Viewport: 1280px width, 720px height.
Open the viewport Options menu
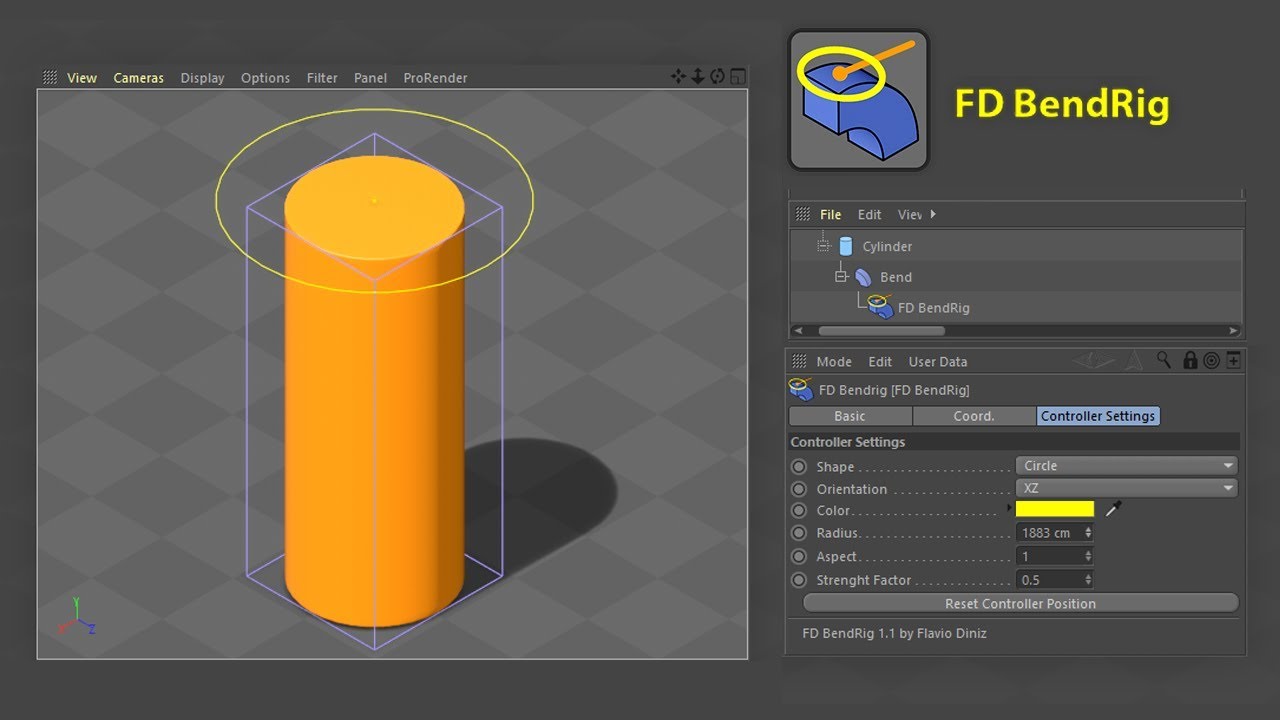[x=265, y=77]
